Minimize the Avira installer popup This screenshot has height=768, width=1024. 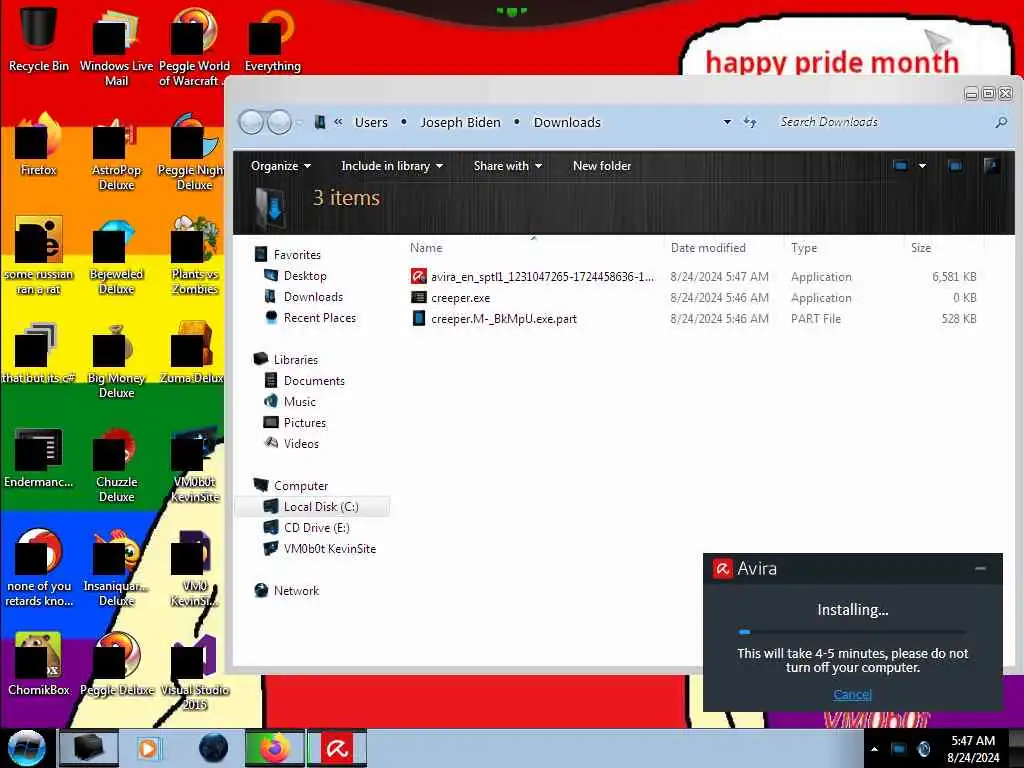[x=980, y=568]
